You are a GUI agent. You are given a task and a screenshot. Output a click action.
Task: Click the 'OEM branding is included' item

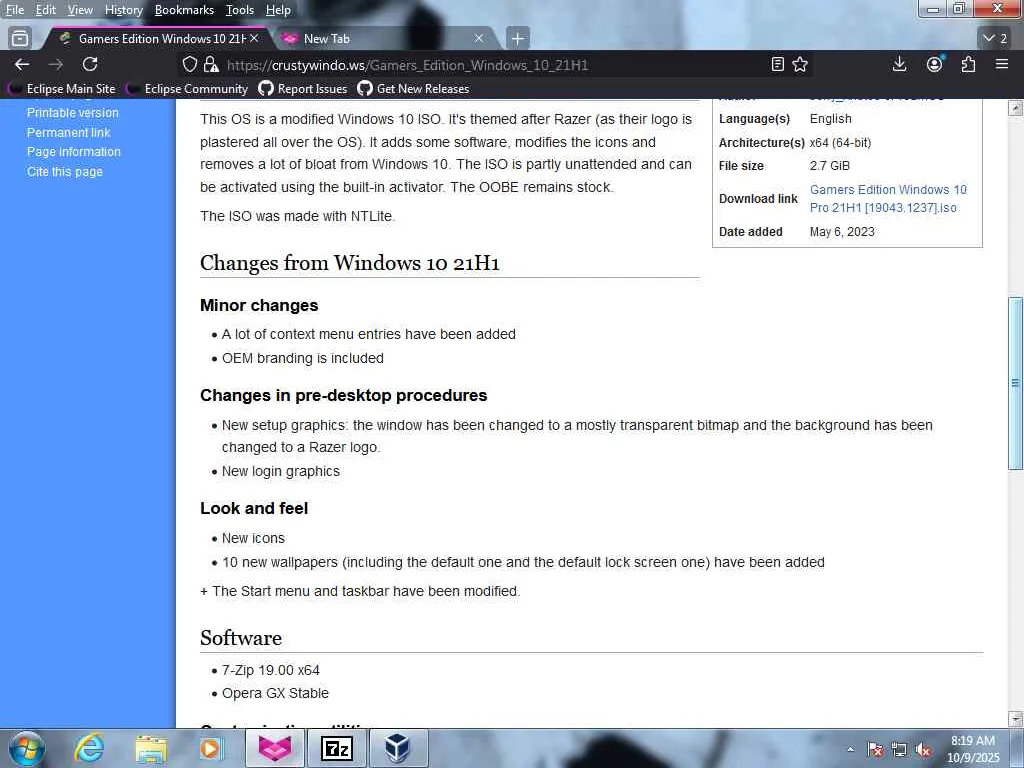[x=302, y=358]
